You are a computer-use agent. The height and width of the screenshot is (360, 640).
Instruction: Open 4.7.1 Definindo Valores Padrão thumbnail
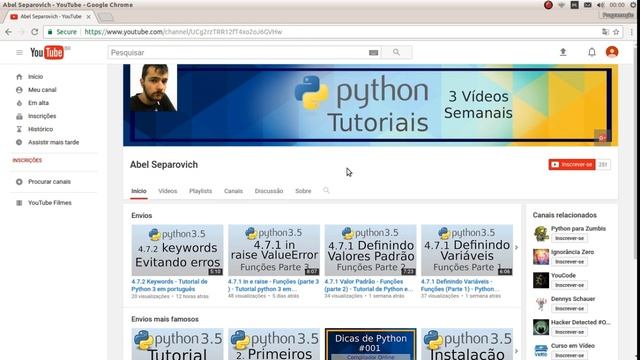(x=371, y=250)
